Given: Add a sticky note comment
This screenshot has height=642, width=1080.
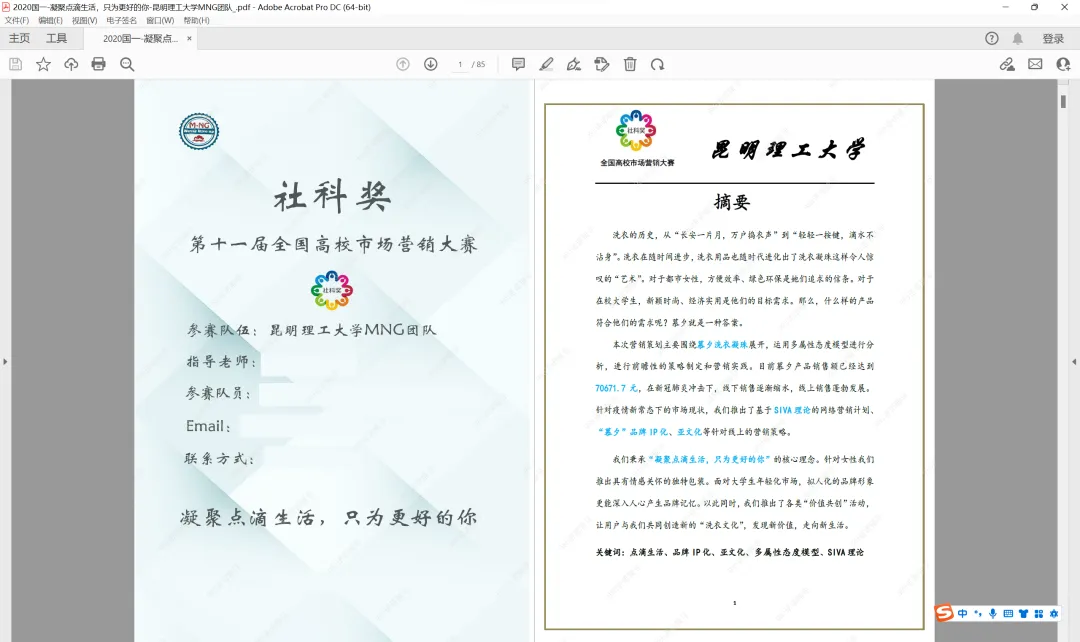Looking at the screenshot, I should 518,64.
